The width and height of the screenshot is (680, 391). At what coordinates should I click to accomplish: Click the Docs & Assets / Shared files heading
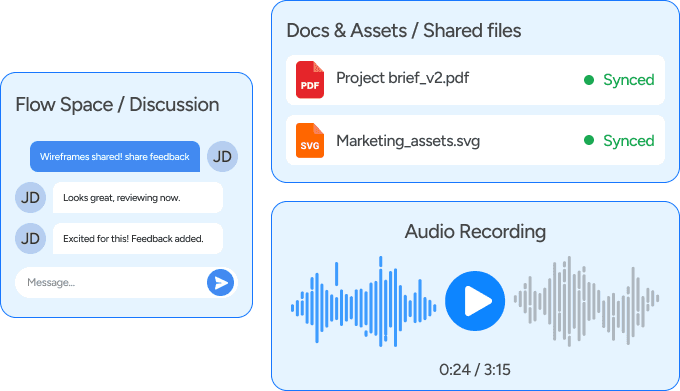(x=404, y=31)
